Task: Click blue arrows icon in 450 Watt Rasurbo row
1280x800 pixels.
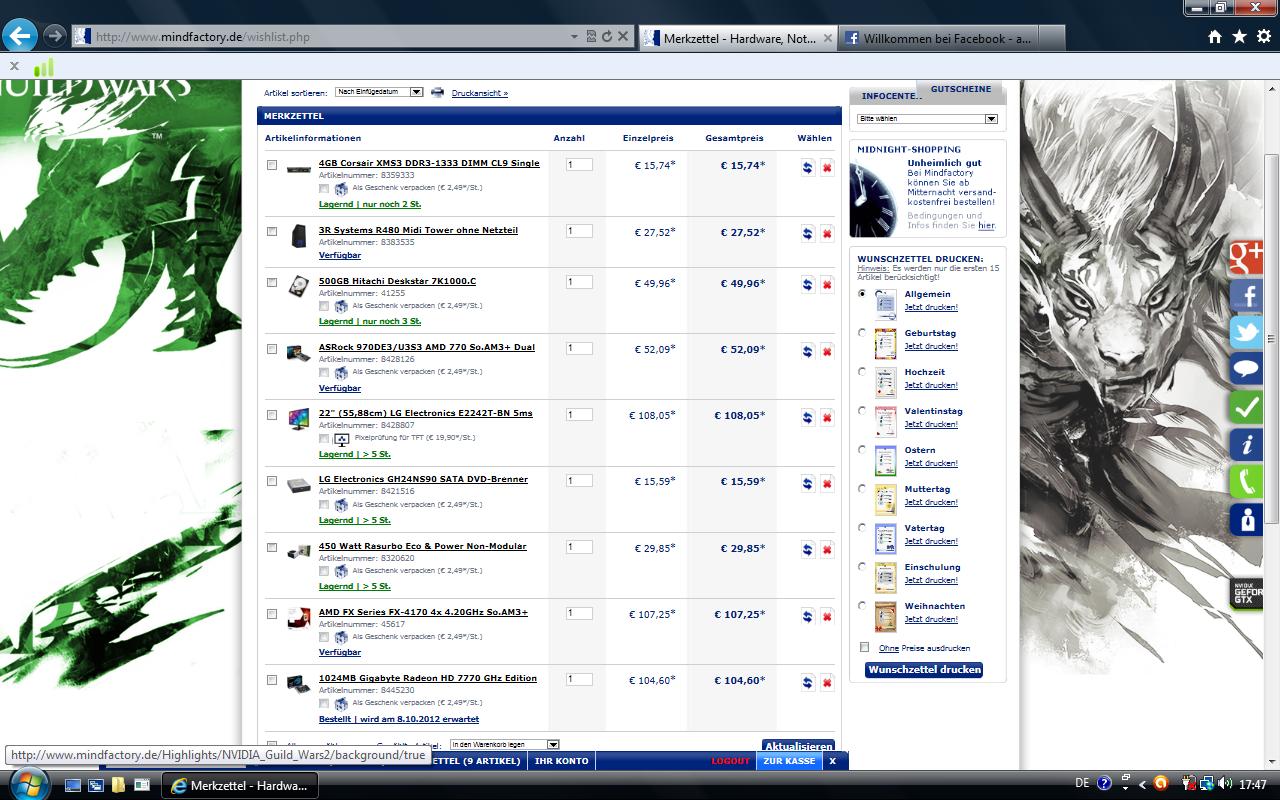Action: pyautogui.click(x=807, y=550)
